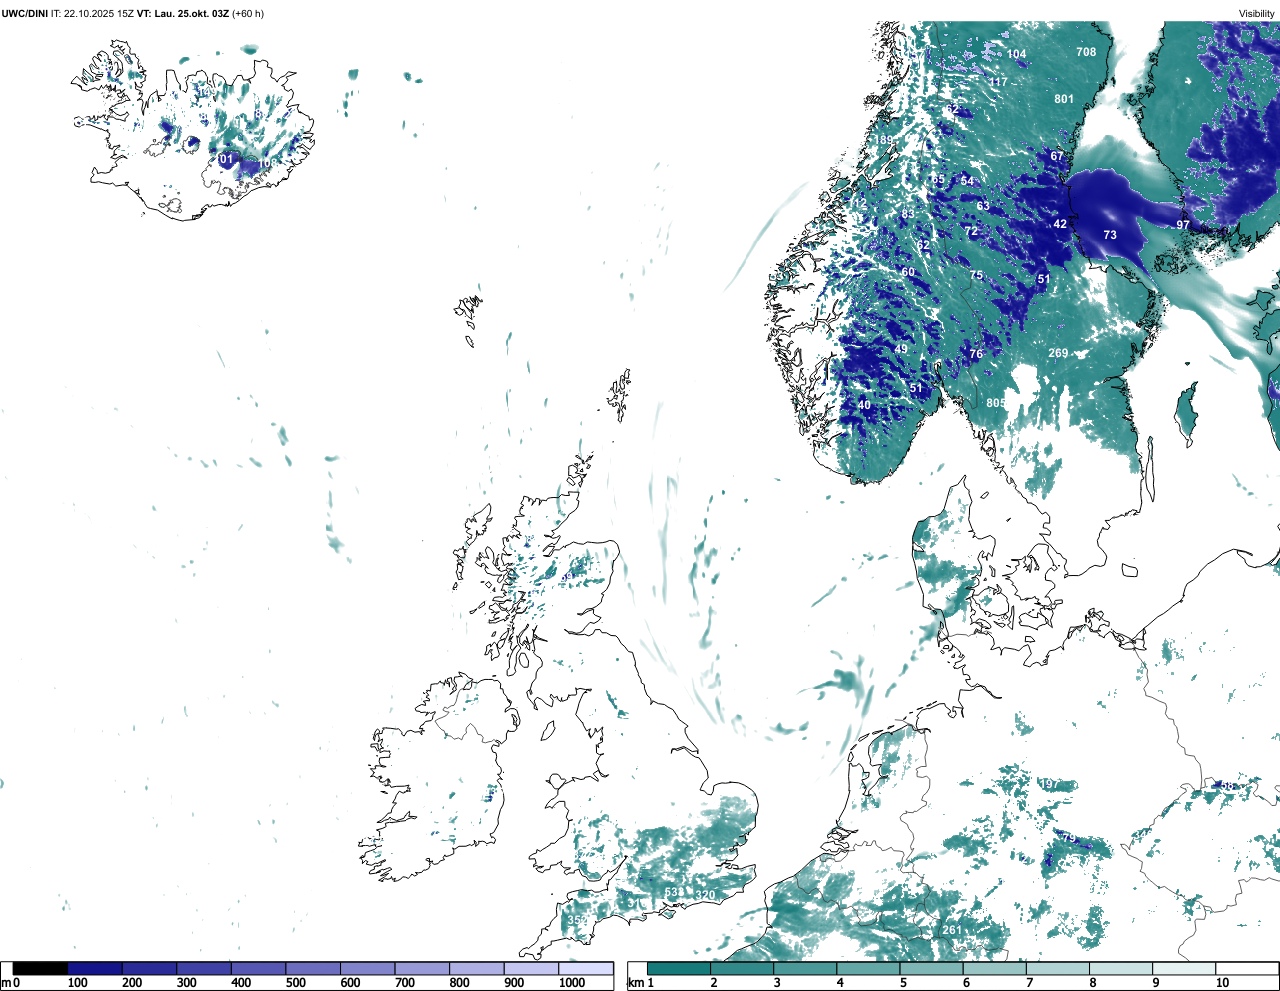Click the '320' value in southern England

pos(705,895)
